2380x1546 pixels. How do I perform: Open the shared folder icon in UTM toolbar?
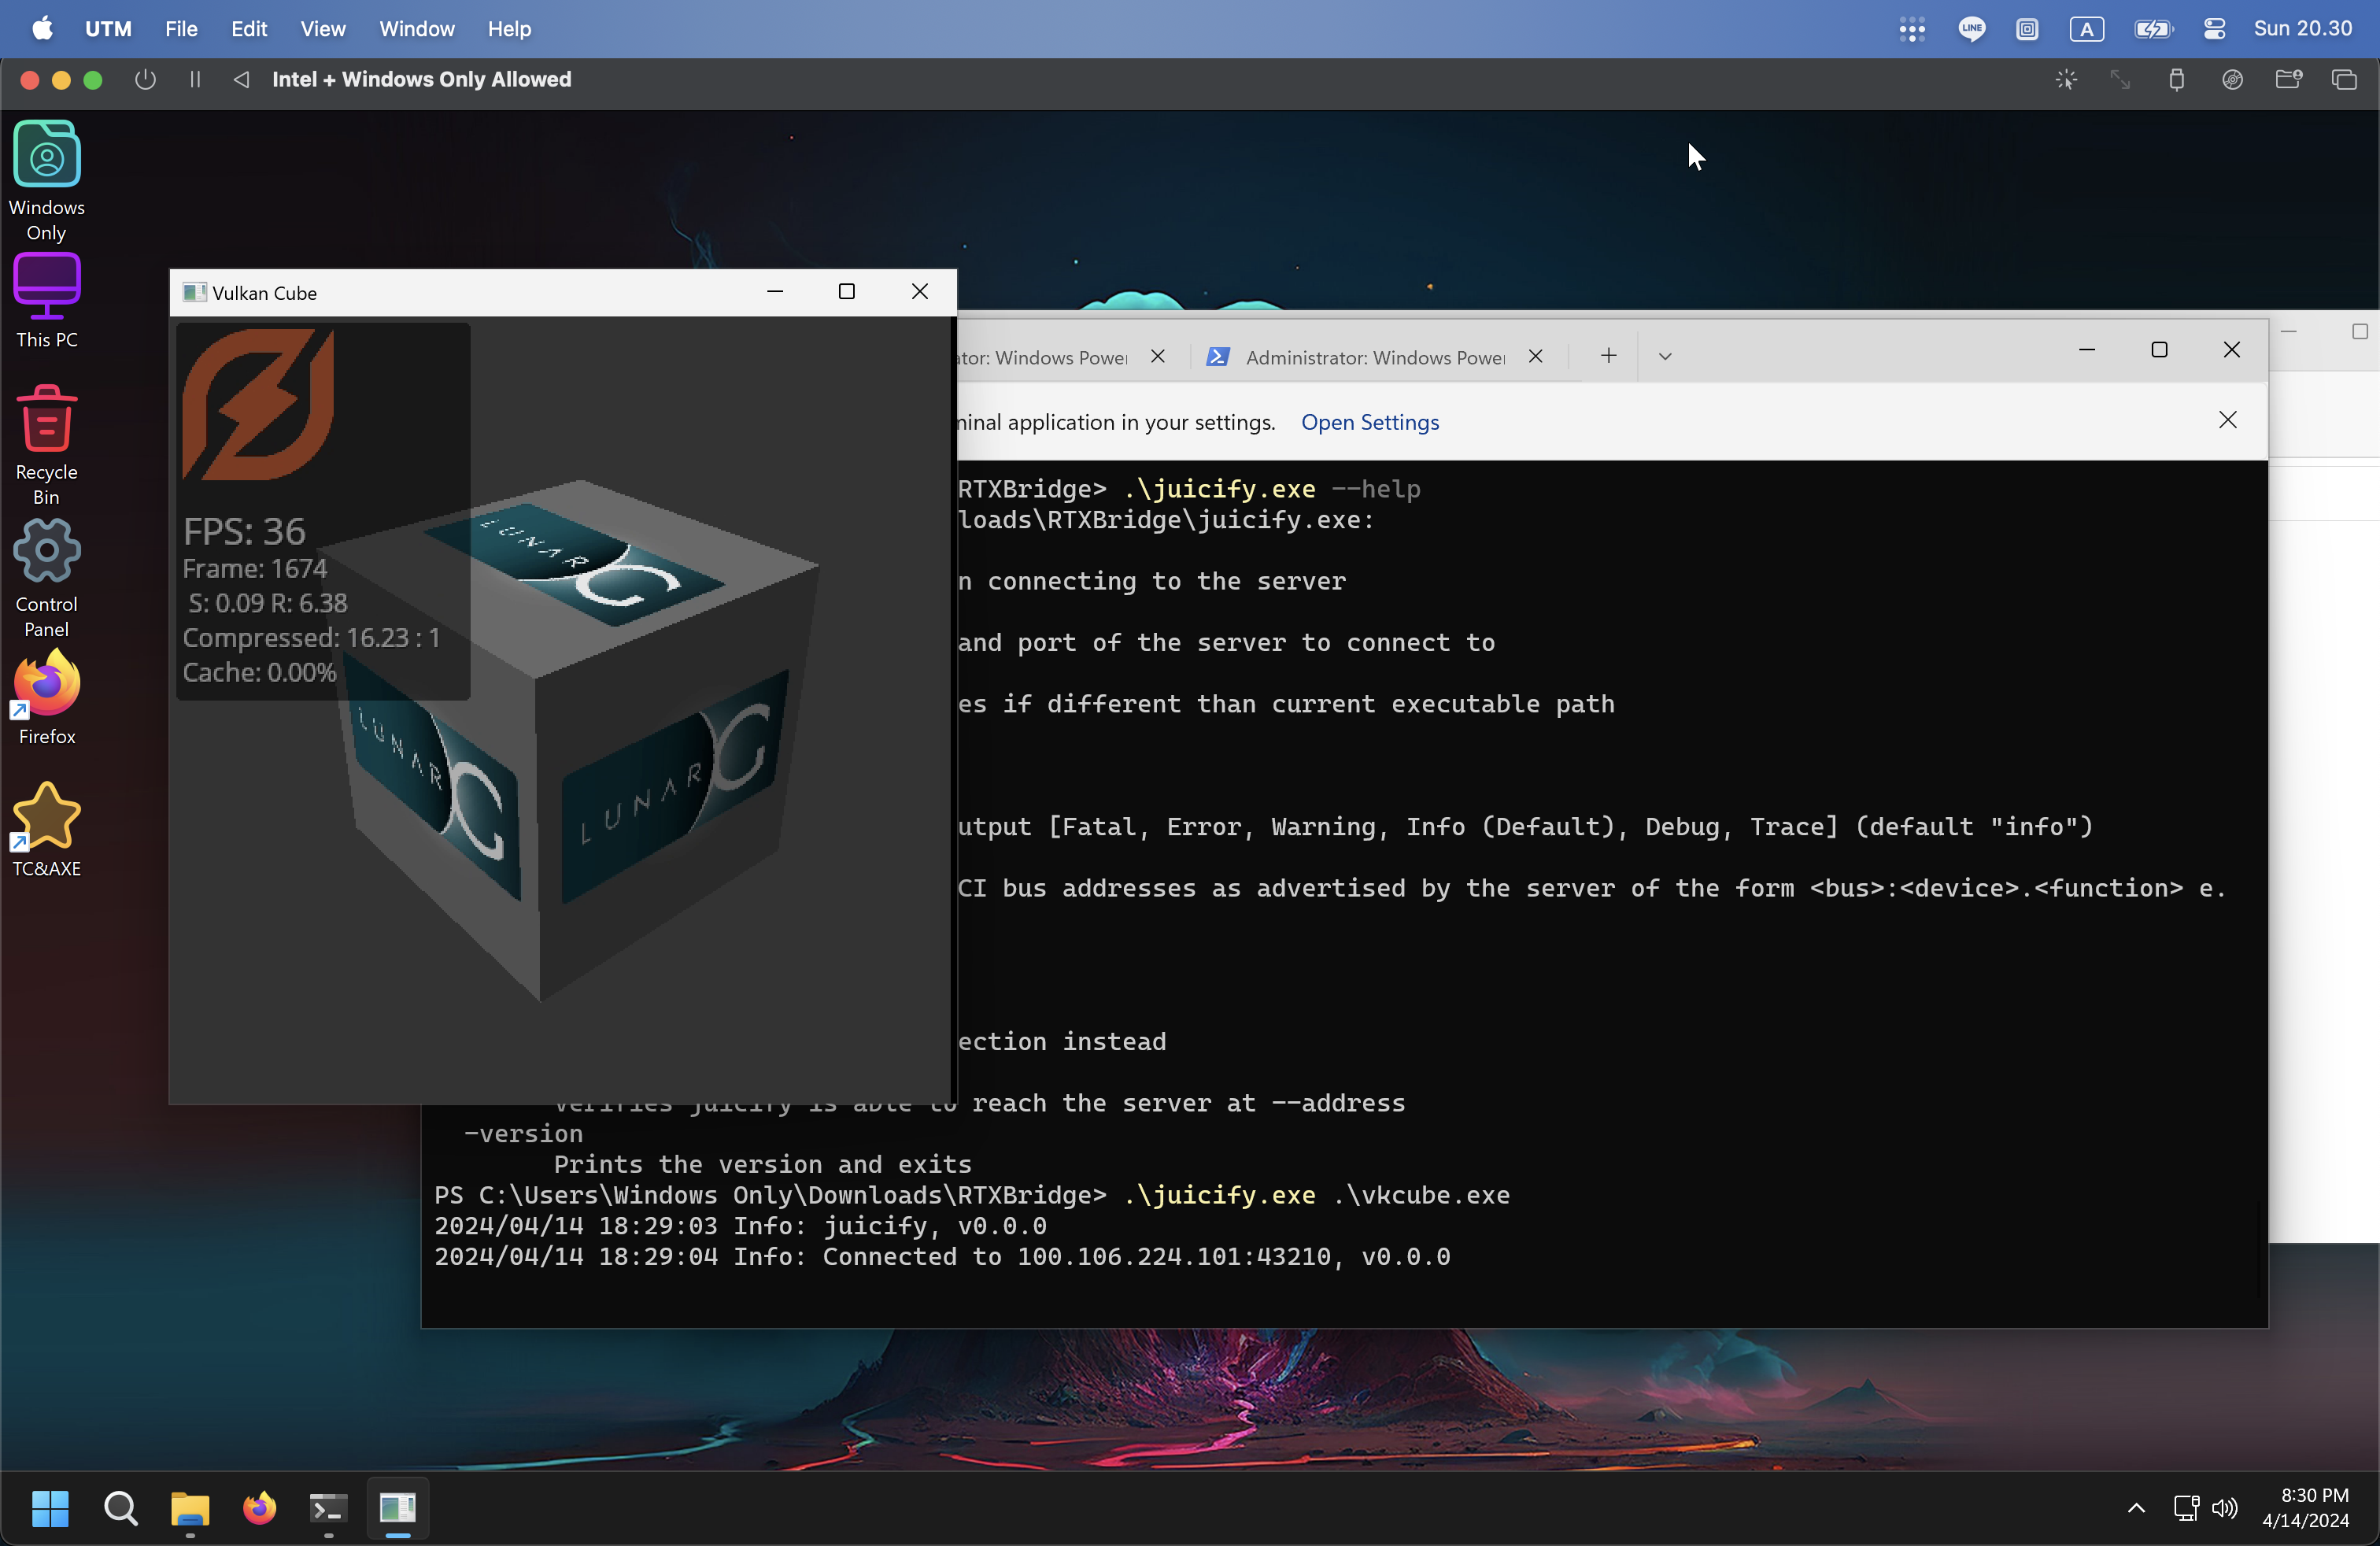coord(2288,80)
